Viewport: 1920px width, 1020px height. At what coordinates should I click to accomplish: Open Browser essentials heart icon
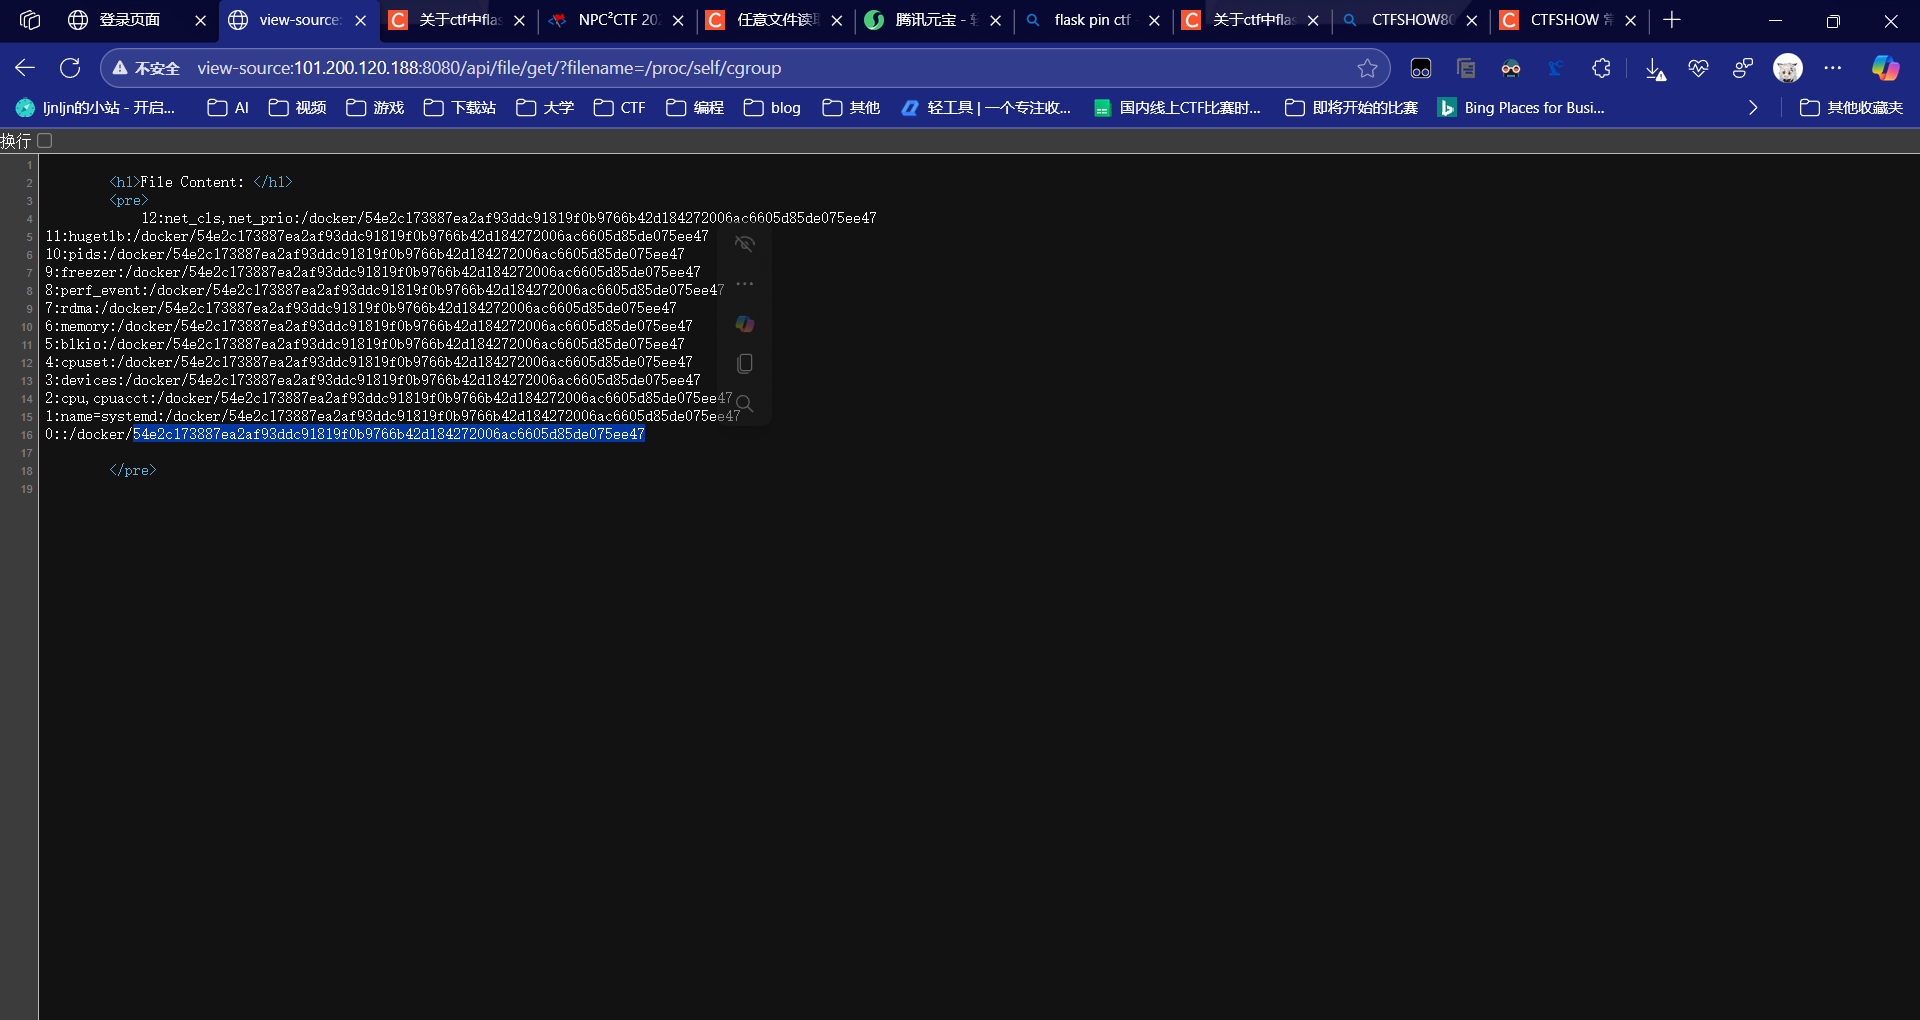pos(1699,68)
